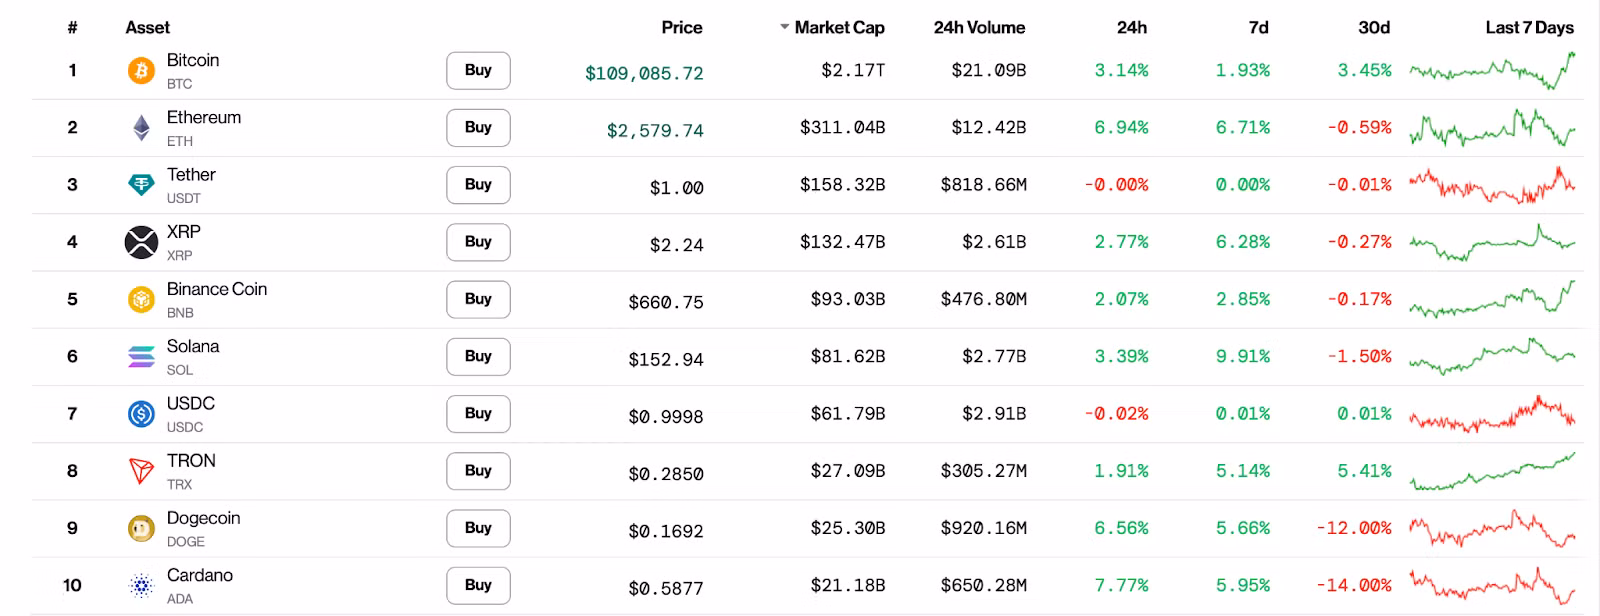The width and height of the screenshot is (1600, 616).
Task: Click the Bitcoin coin logo icon
Action: coord(141,70)
